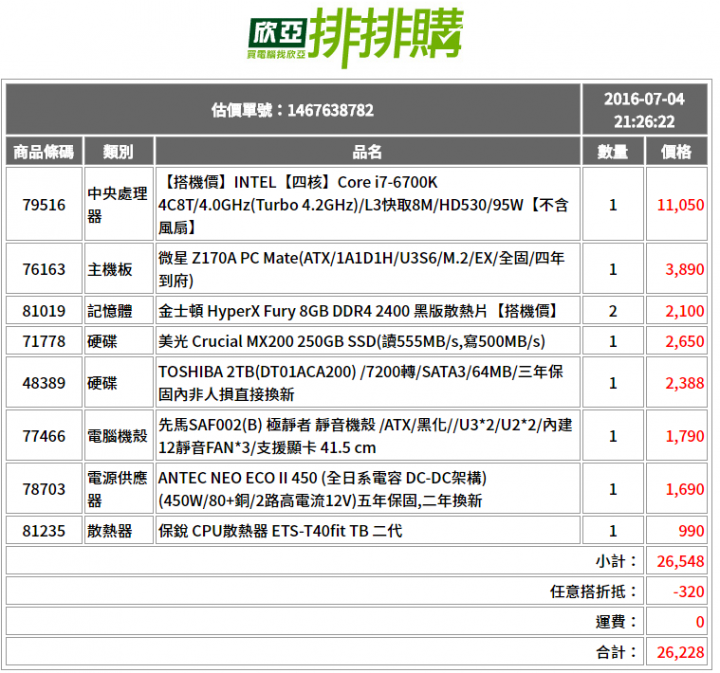The width and height of the screenshot is (720, 673).
Task: Click the price 2,100
Action: [x=685, y=311]
